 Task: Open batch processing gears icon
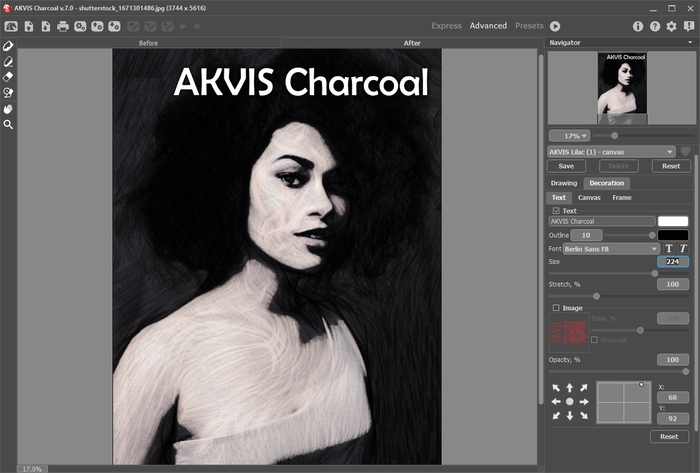click(80, 26)
